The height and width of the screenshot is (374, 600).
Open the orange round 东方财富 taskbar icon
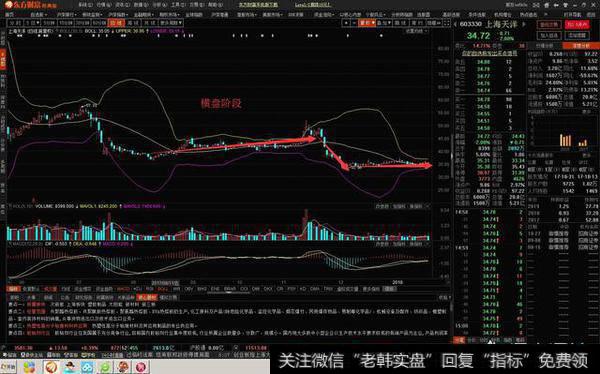[x=51, y=367]
